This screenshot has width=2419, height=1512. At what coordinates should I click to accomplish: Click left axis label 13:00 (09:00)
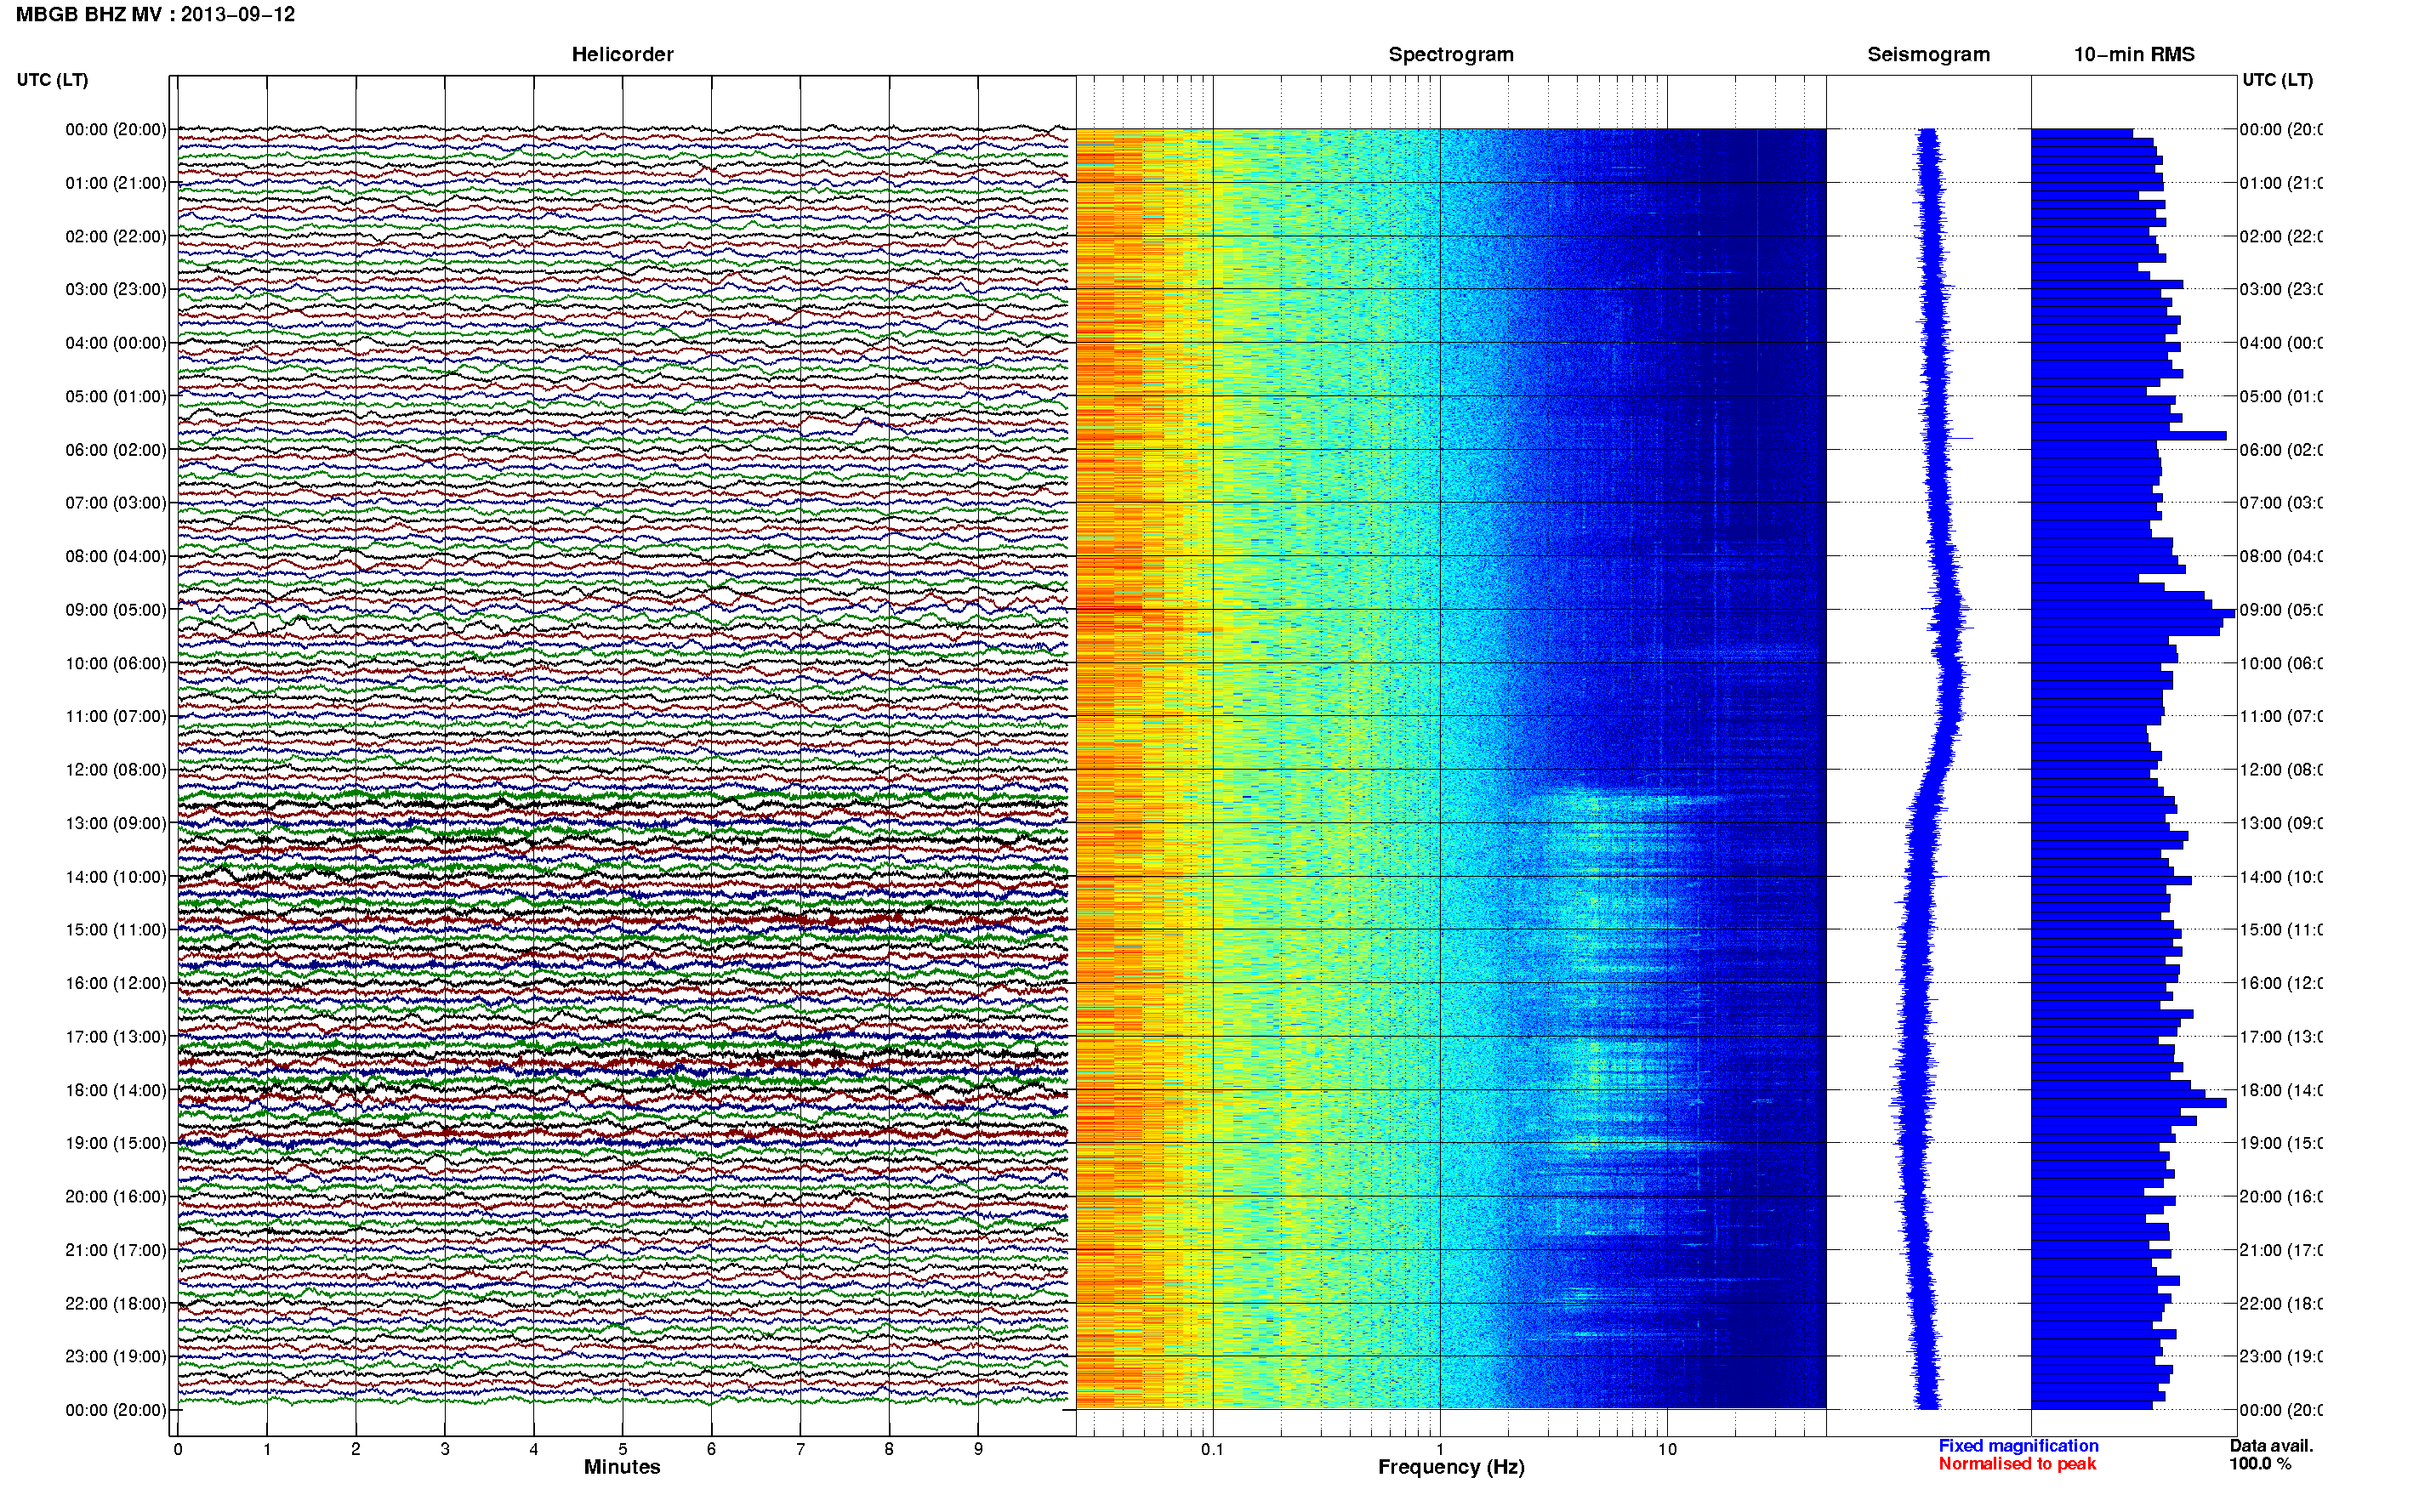pos(116,823)
